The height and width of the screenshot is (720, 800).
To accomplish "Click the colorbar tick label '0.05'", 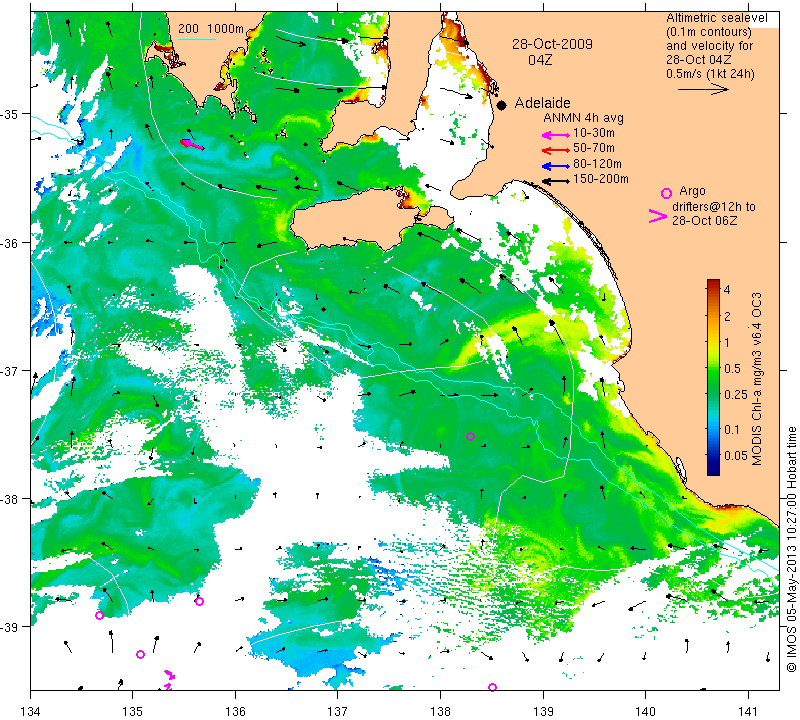I will click(x=735, y=455).
